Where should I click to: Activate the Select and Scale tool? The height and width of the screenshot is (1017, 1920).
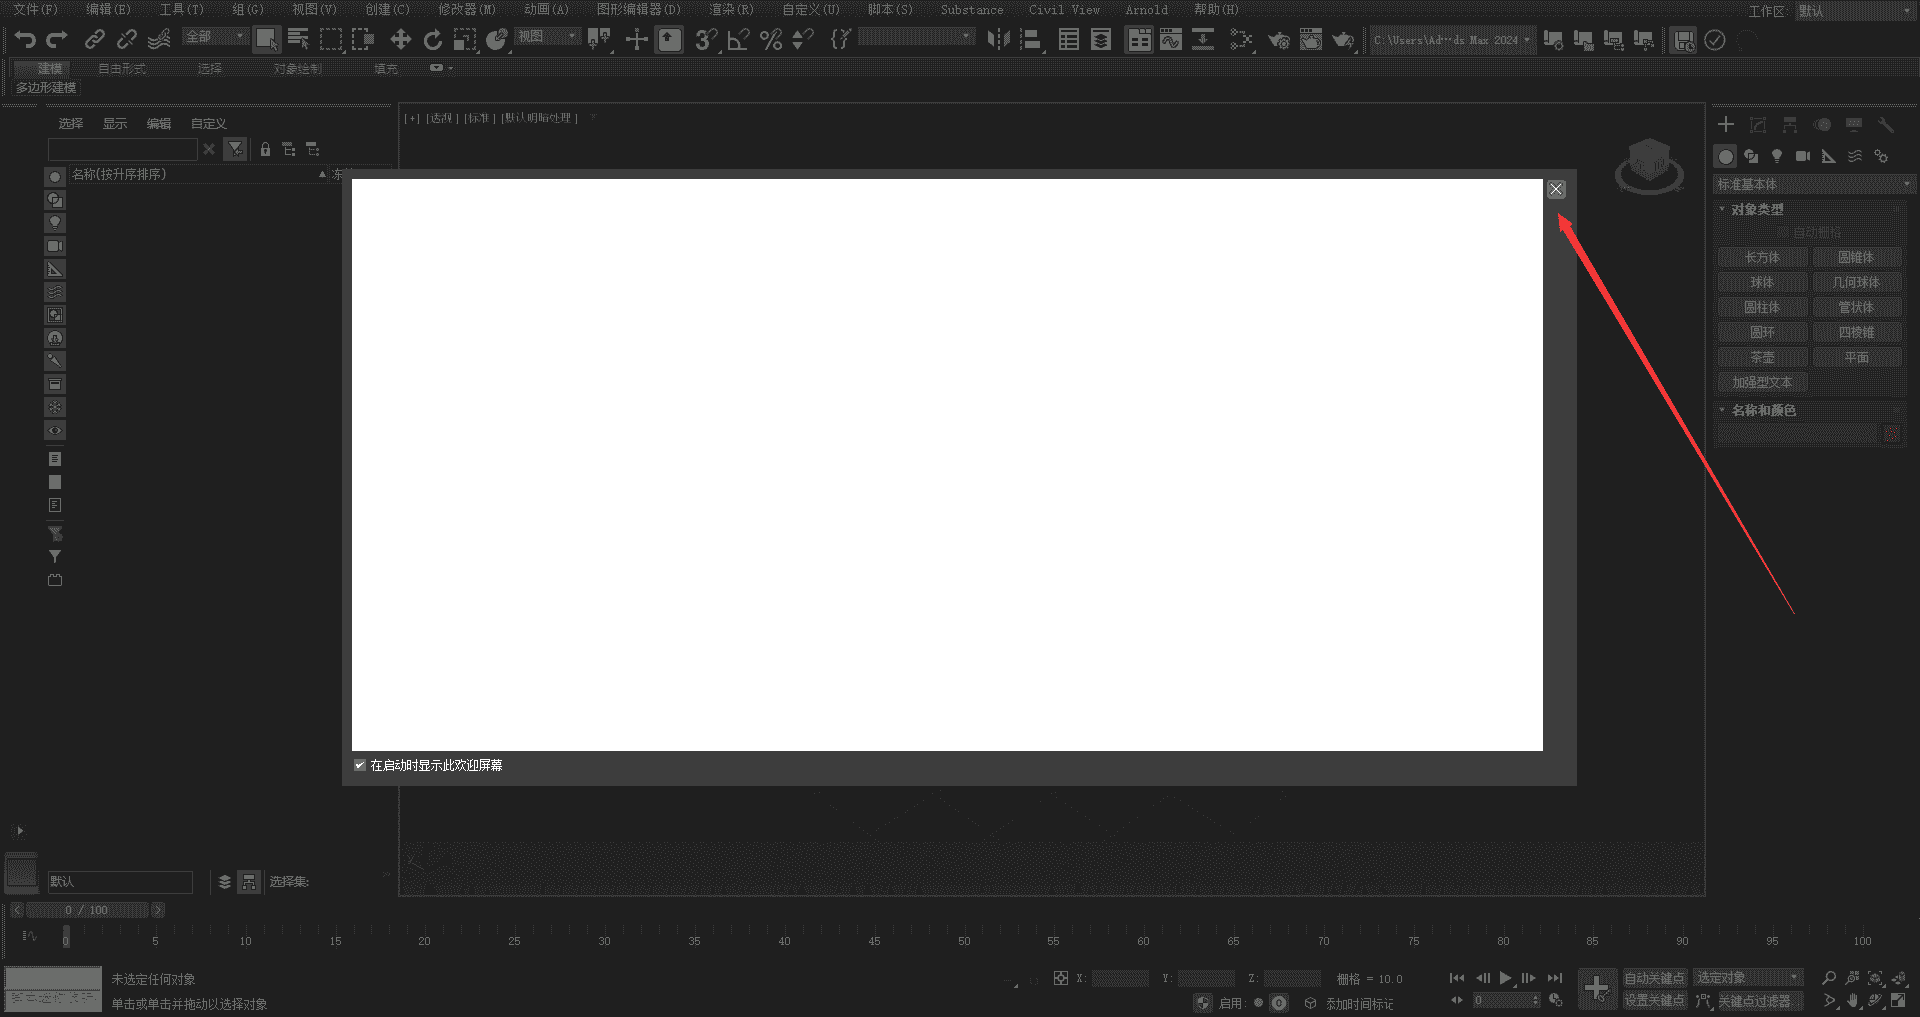465,39
